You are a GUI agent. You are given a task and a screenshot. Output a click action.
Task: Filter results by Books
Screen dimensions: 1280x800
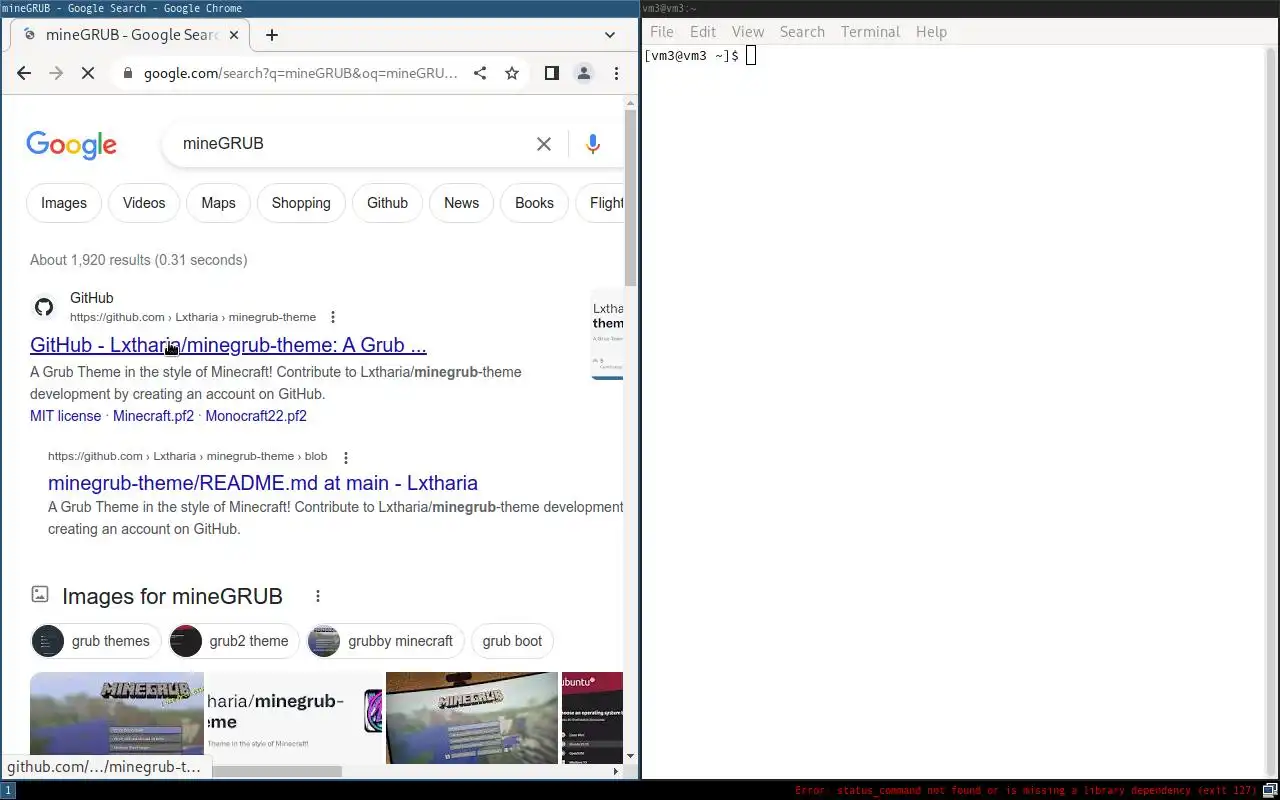tap(534, 203)
